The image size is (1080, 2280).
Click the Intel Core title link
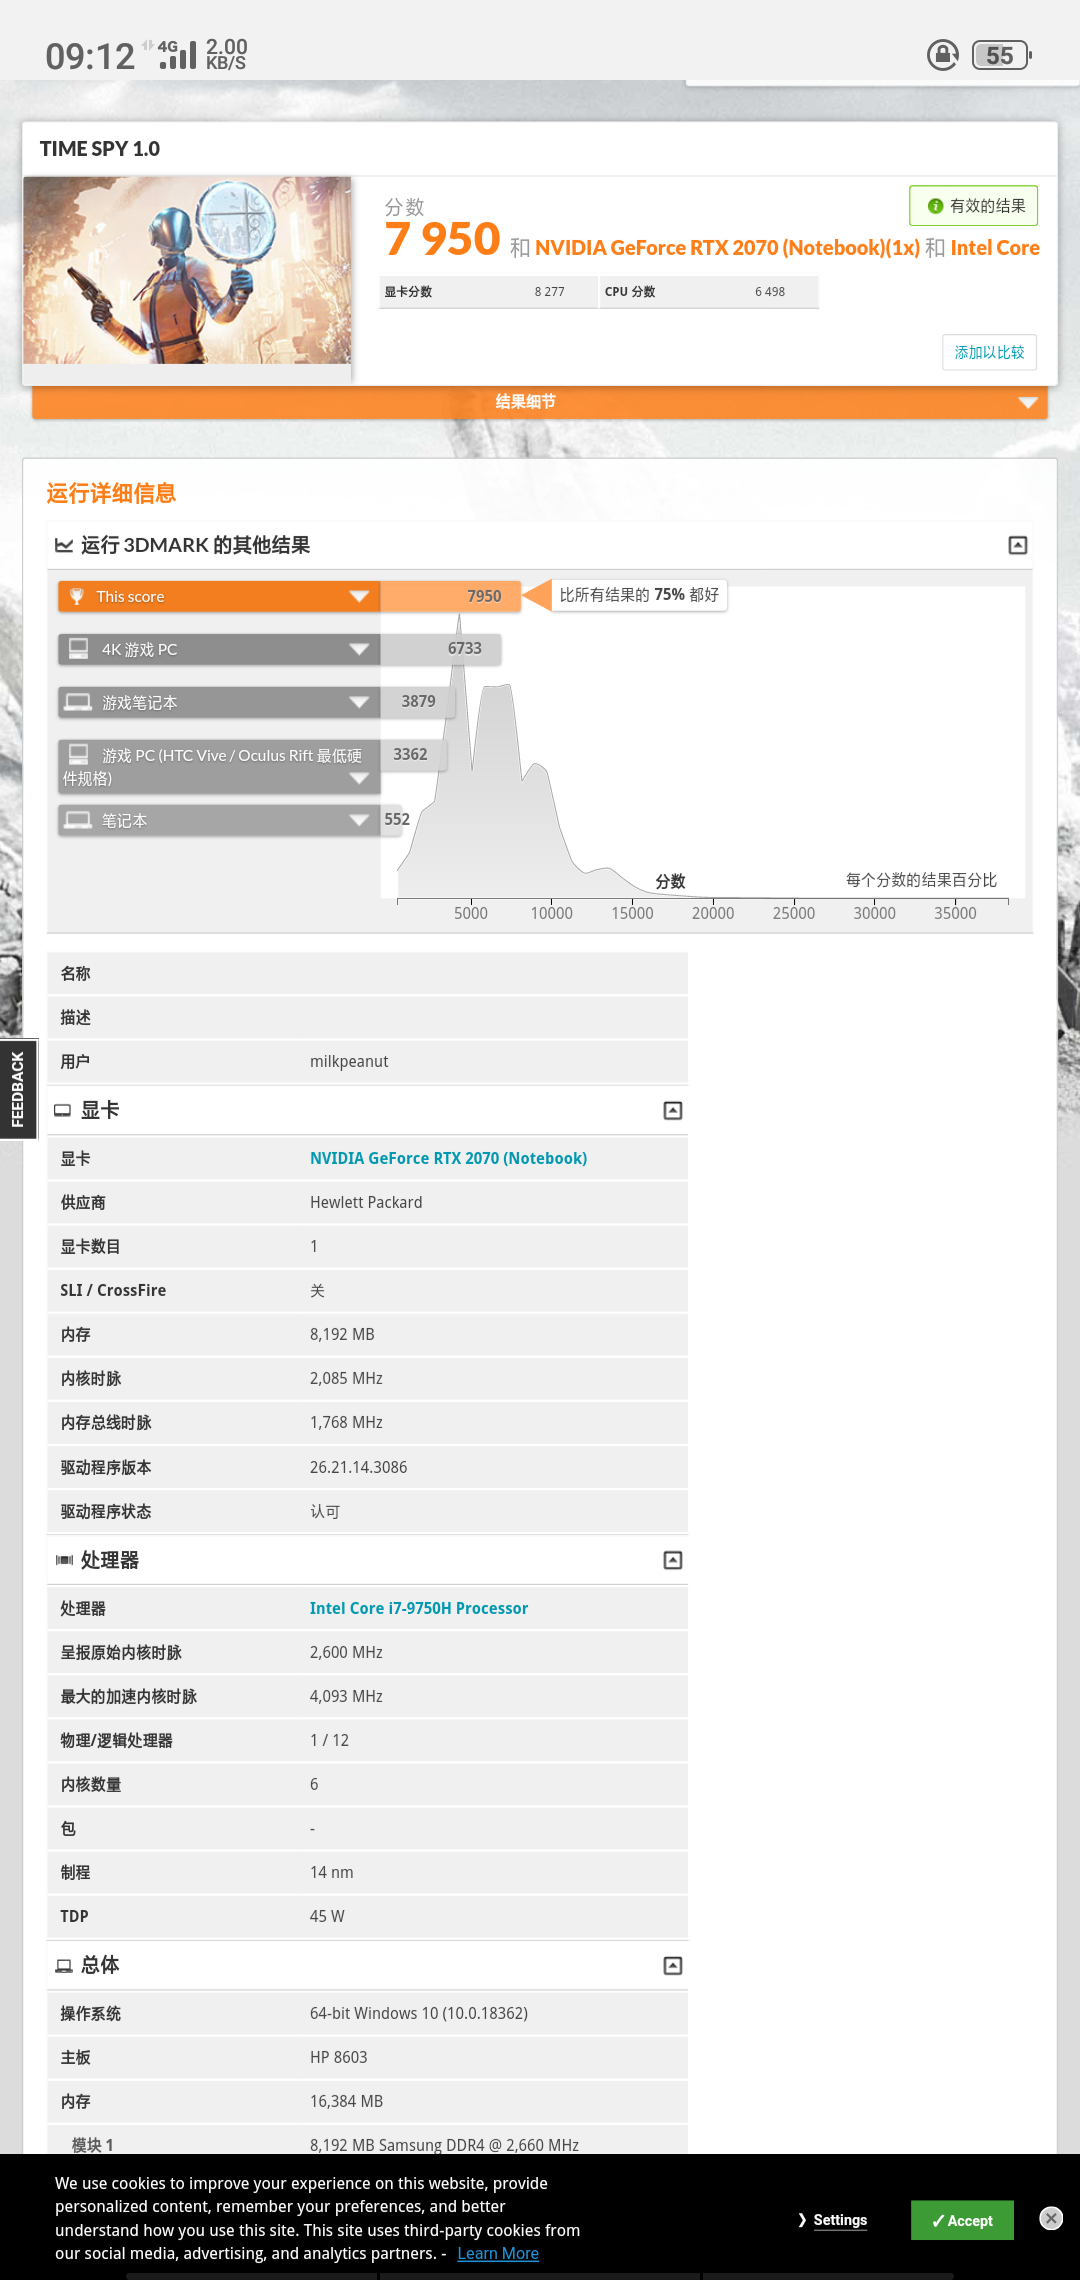coord(995,248)
